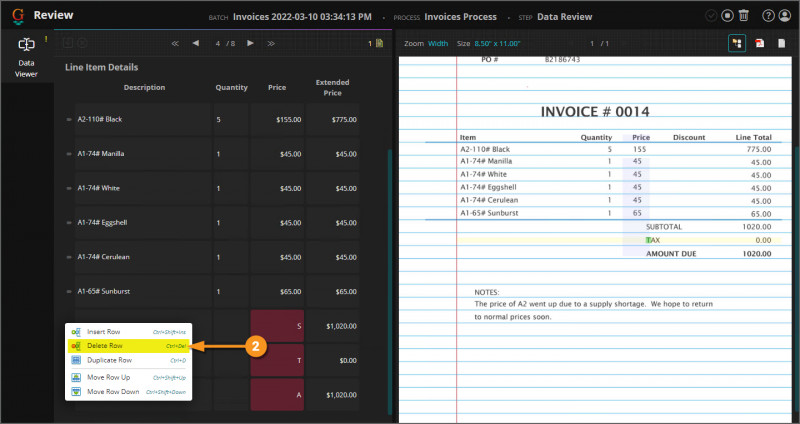Click the page number field showing 1

(592, 43)
